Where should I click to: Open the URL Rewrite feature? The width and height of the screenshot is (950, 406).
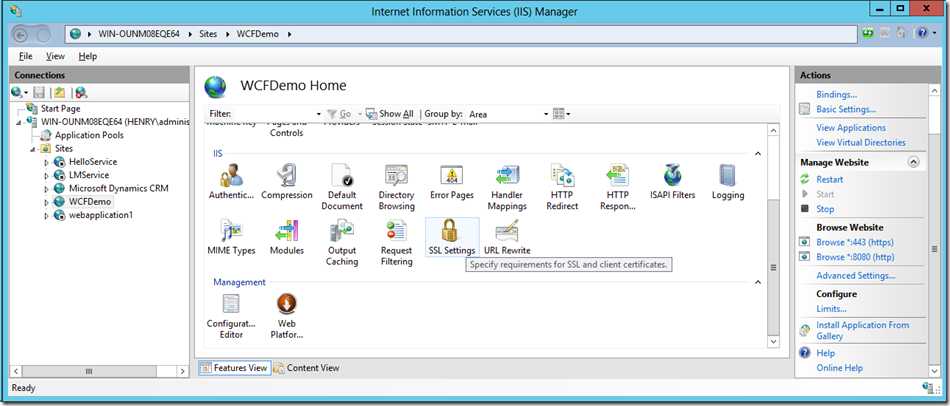507,237
